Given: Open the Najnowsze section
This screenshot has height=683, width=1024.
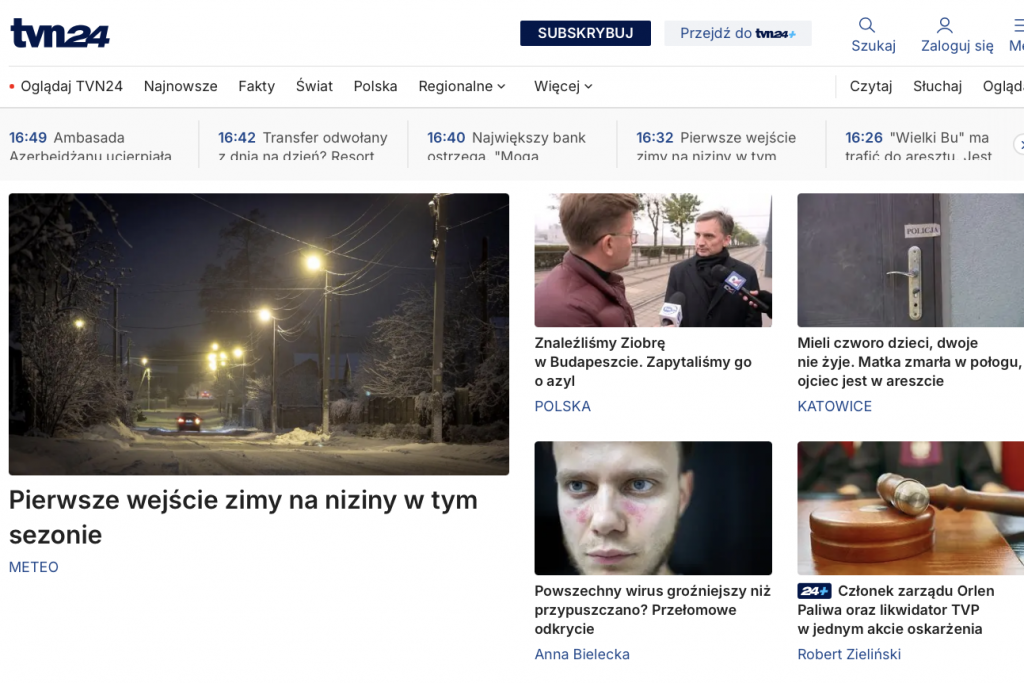Looking at the screenshot, I should click(180, 86).
